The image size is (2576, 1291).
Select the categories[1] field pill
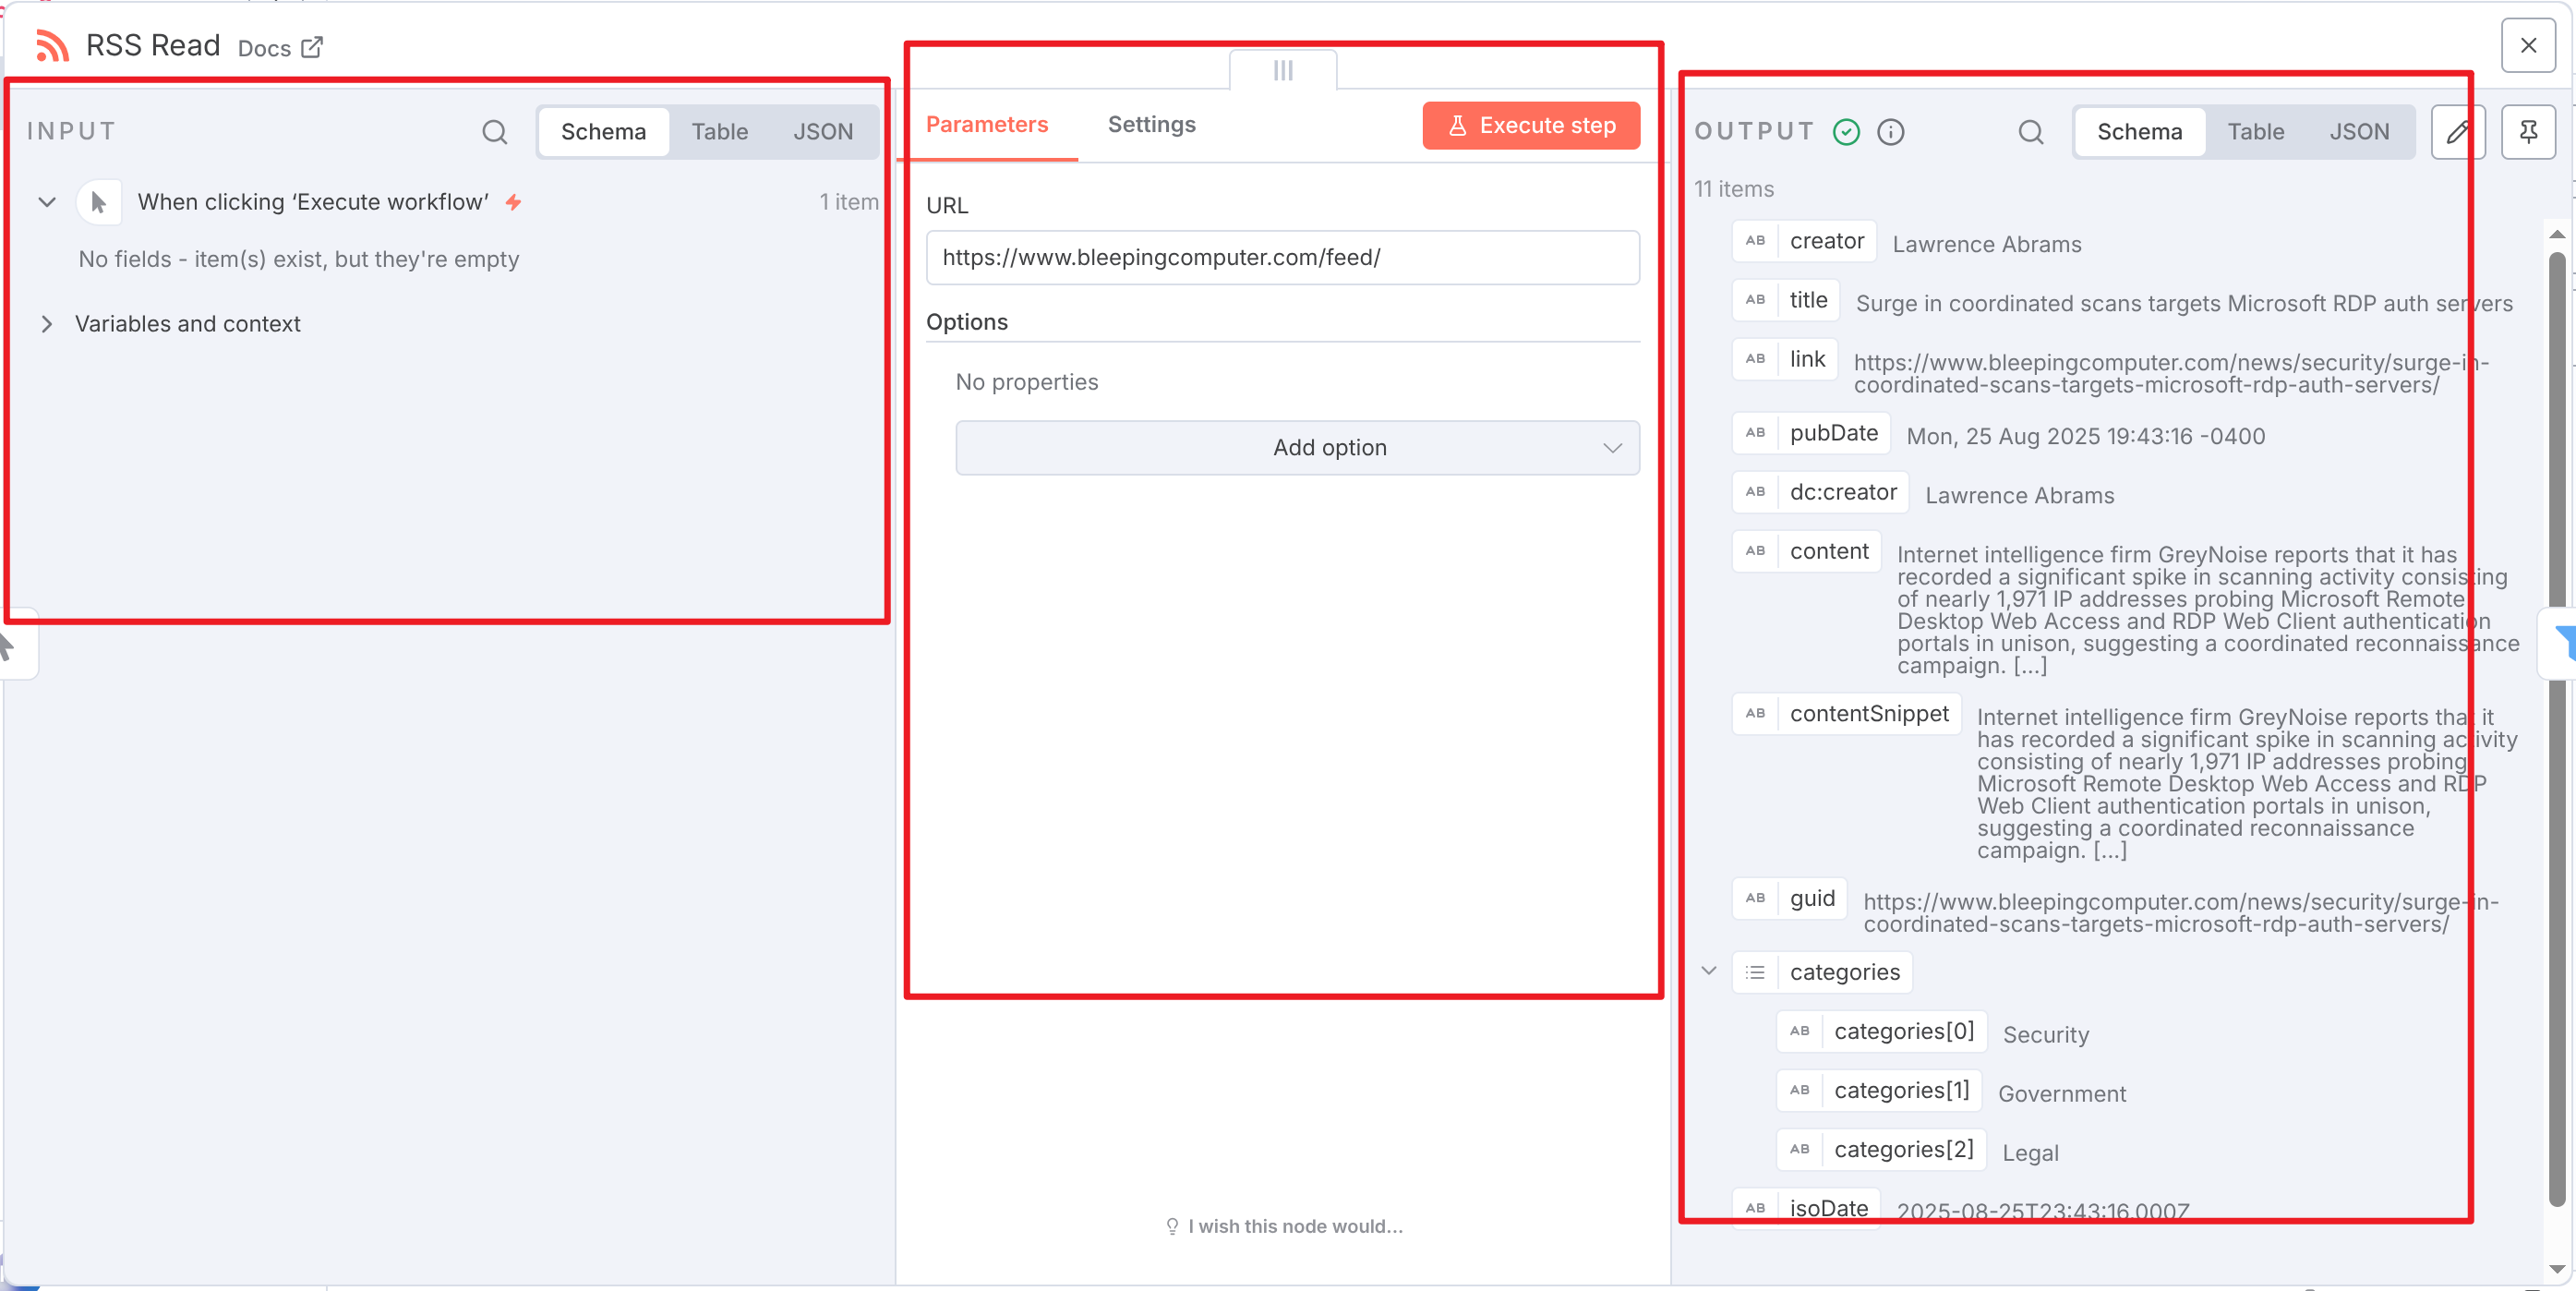tap(1879, 1090)
